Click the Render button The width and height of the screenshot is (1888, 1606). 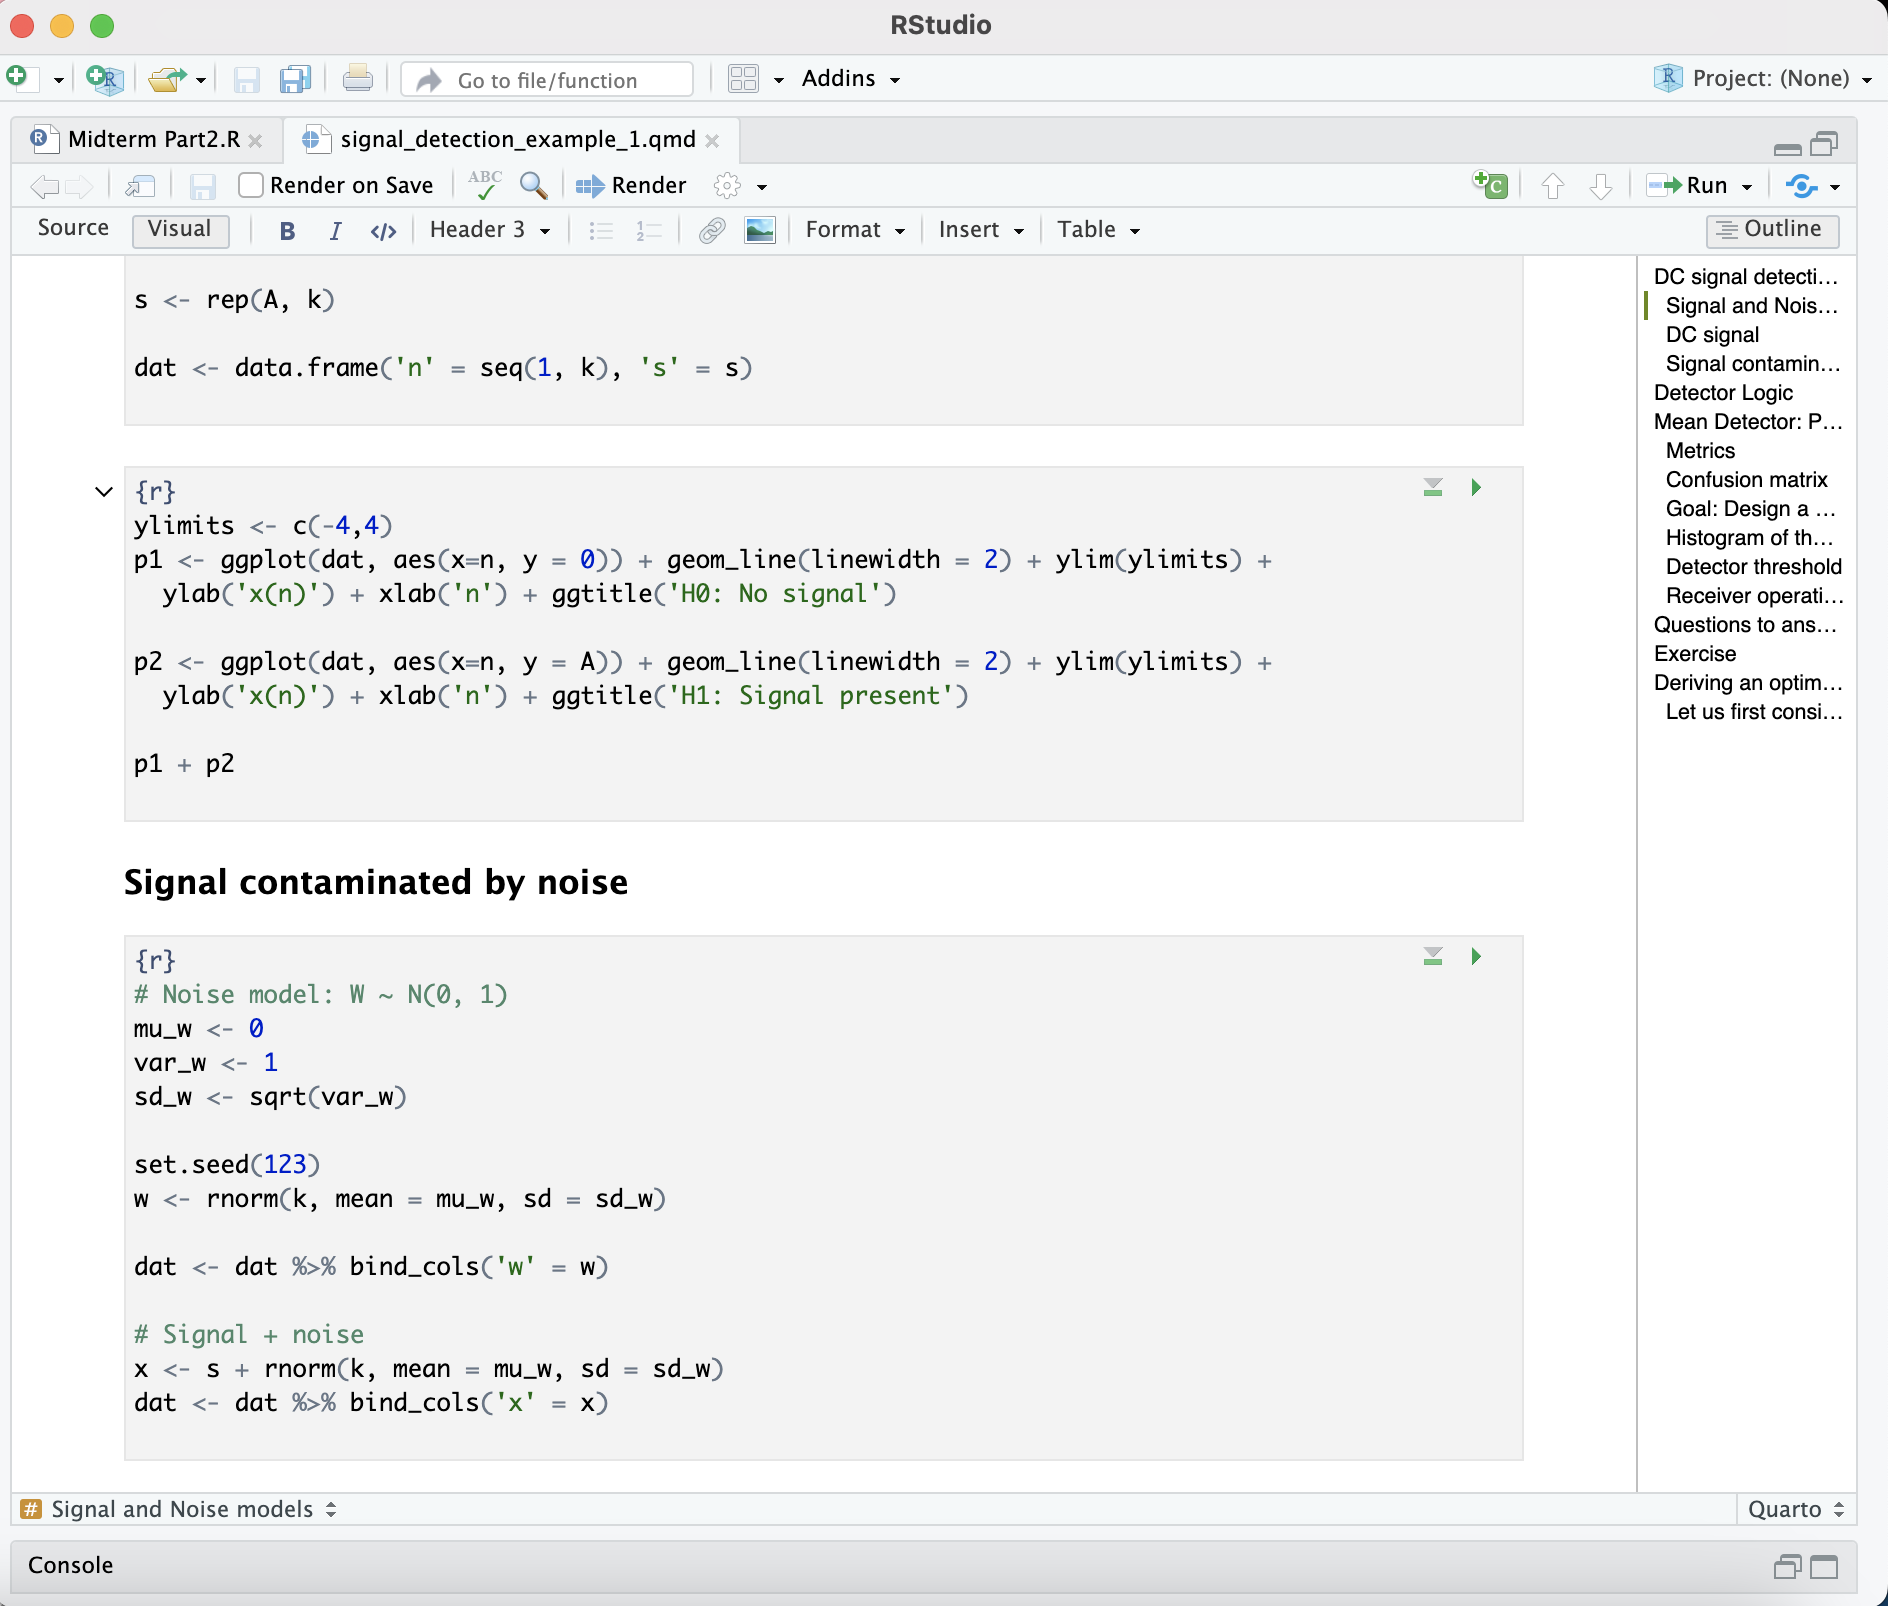(x=632, y=186)
